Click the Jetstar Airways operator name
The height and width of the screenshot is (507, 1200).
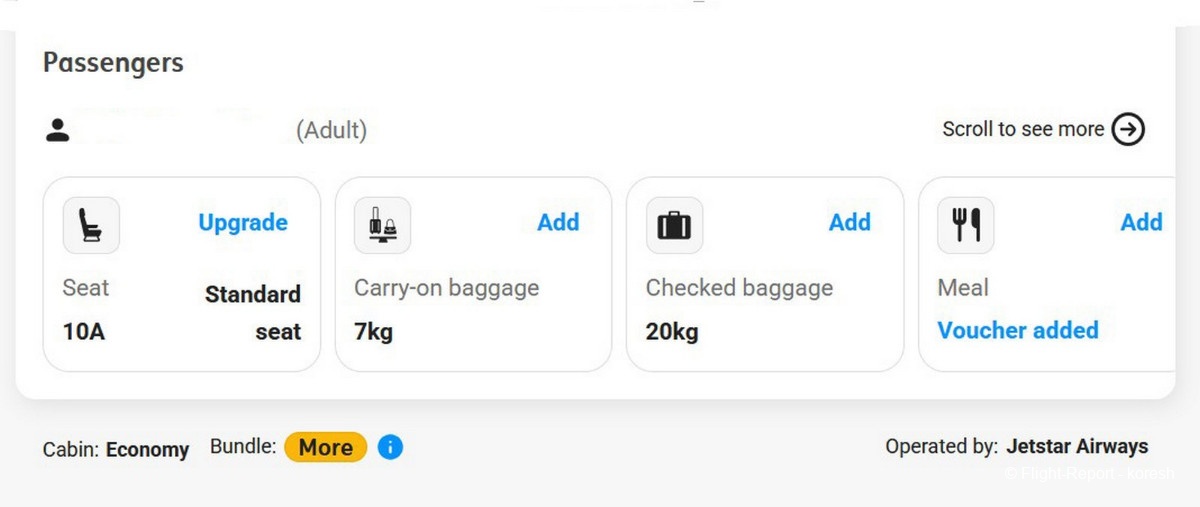(x=1077, y=446)
